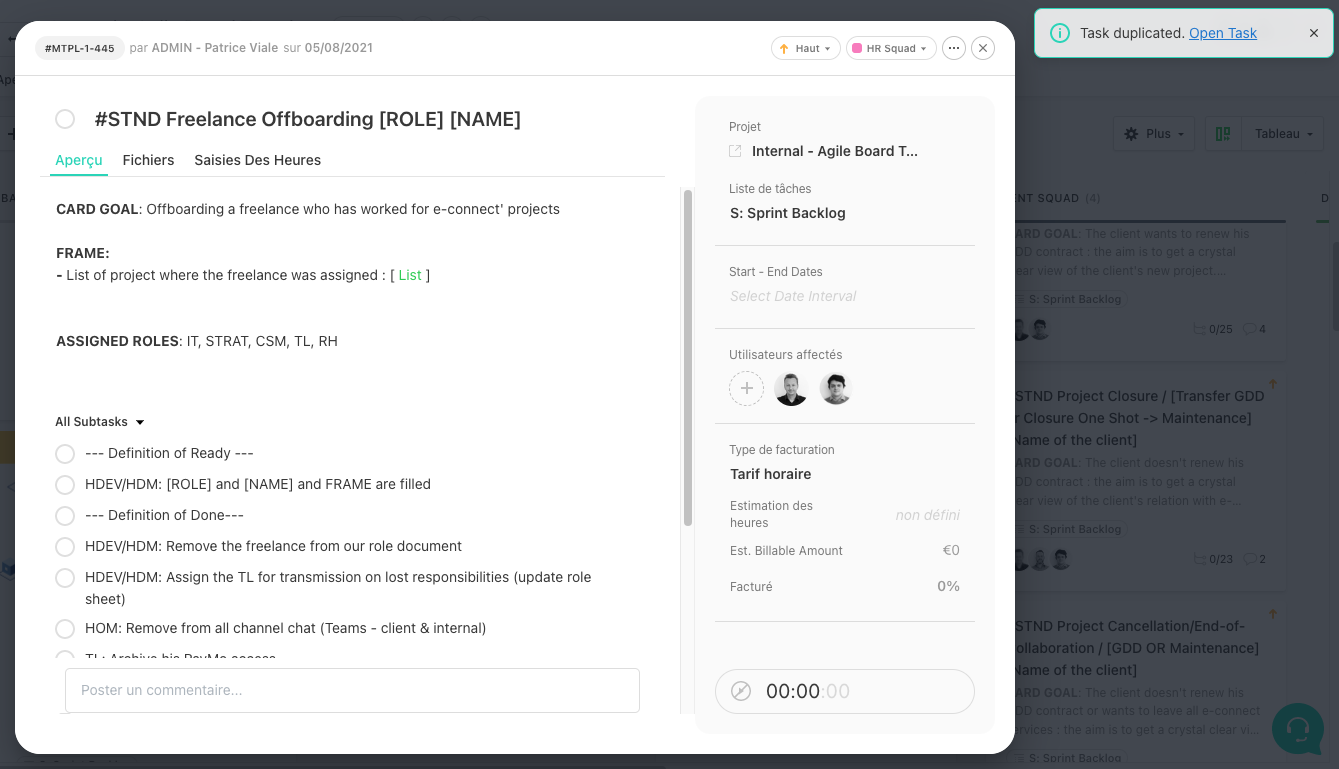Dismiss the Task duplicated notification
The image size is (1339, 769).
[x=1314, y=33]
